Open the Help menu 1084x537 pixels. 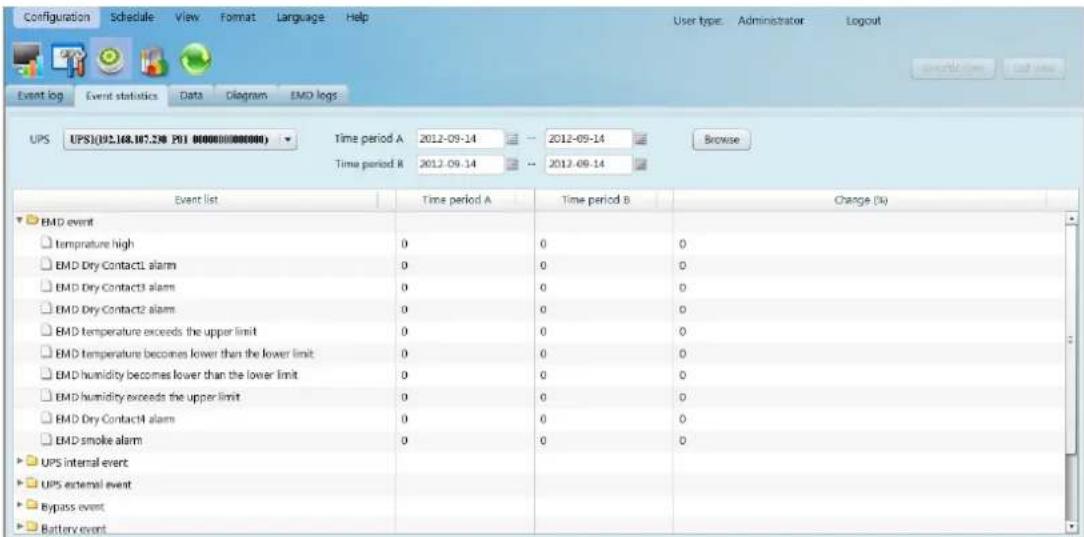[357, 17]
